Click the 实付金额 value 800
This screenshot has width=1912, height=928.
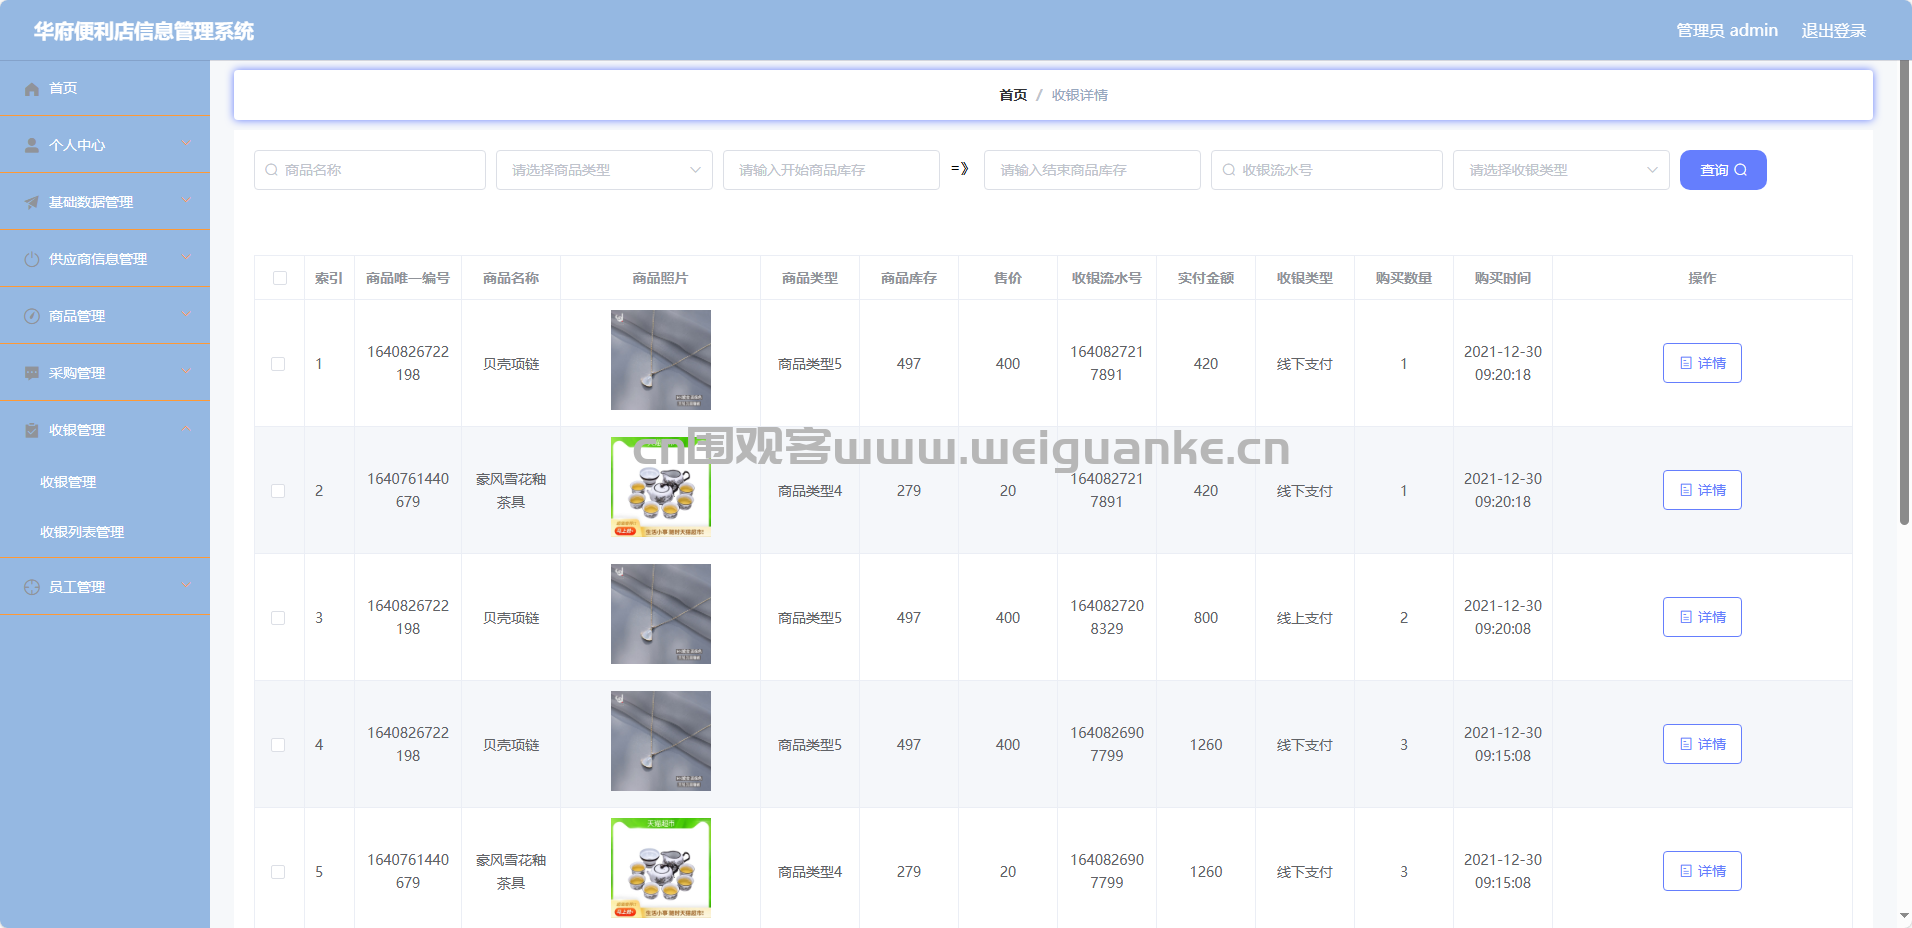1206,618
